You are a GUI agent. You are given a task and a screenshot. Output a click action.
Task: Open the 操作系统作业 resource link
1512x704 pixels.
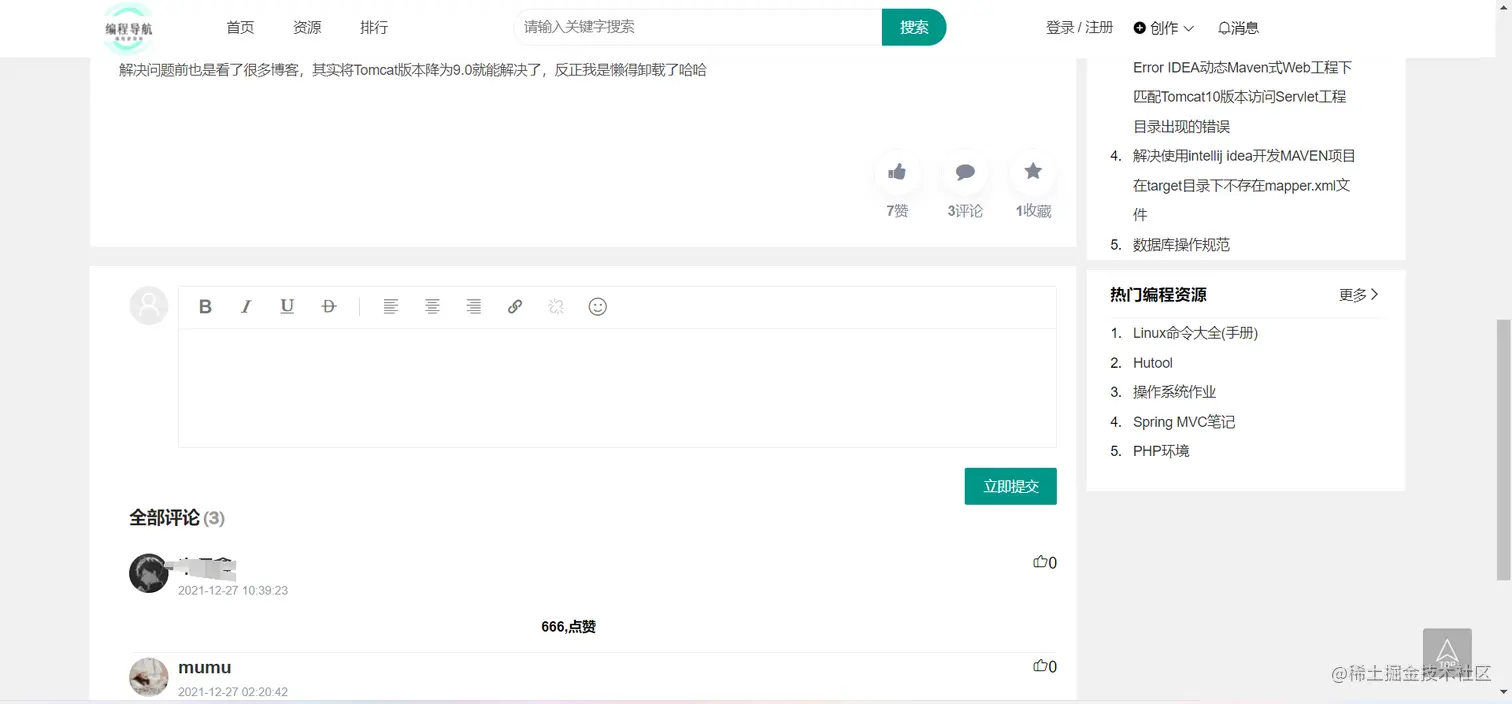[x=1174, y=392]
